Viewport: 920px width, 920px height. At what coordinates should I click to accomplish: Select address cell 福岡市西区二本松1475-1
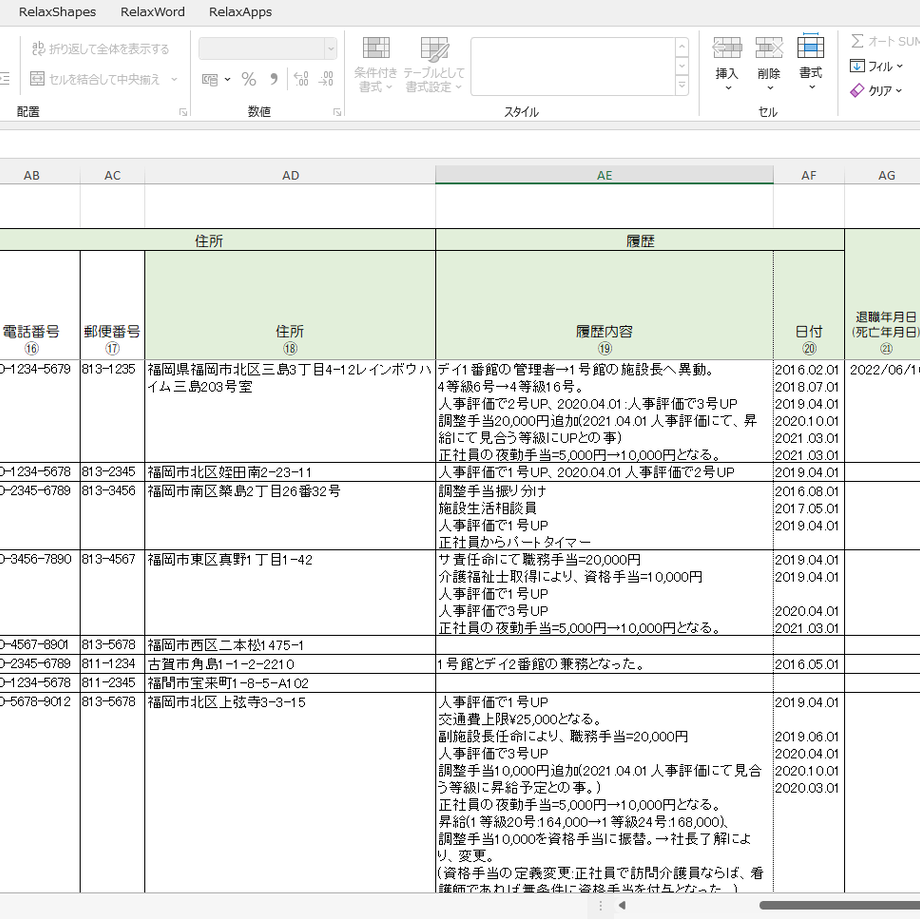coord(290,645)
